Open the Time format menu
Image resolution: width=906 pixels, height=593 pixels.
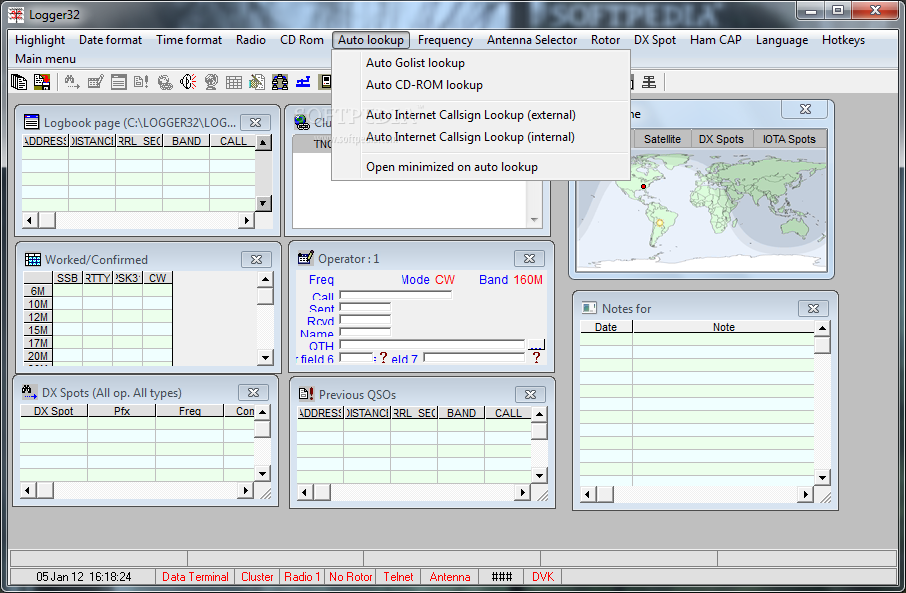click(x=189, y=40)
